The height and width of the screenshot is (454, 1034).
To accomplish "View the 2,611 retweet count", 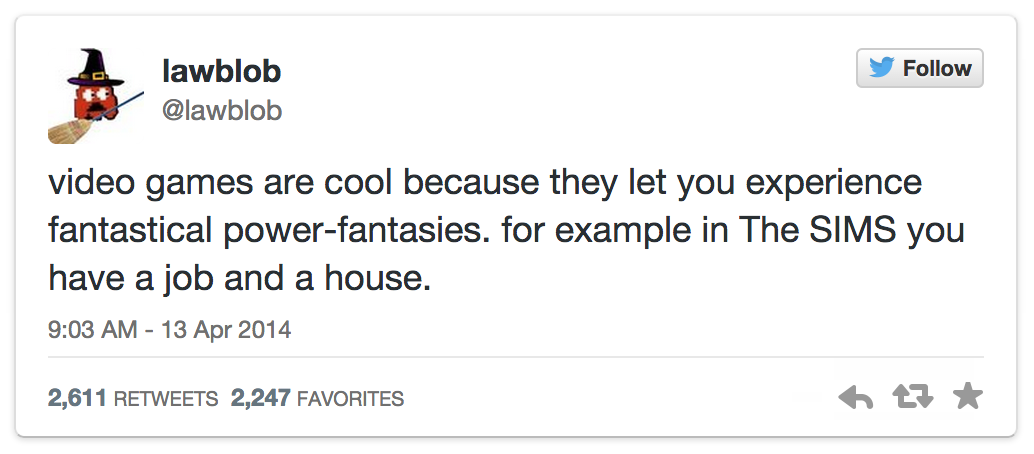I will 78,398.
